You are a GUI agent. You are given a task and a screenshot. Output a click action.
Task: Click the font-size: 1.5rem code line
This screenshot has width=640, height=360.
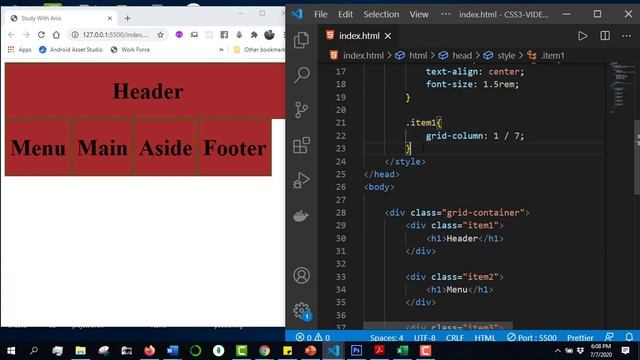point(472,84)
